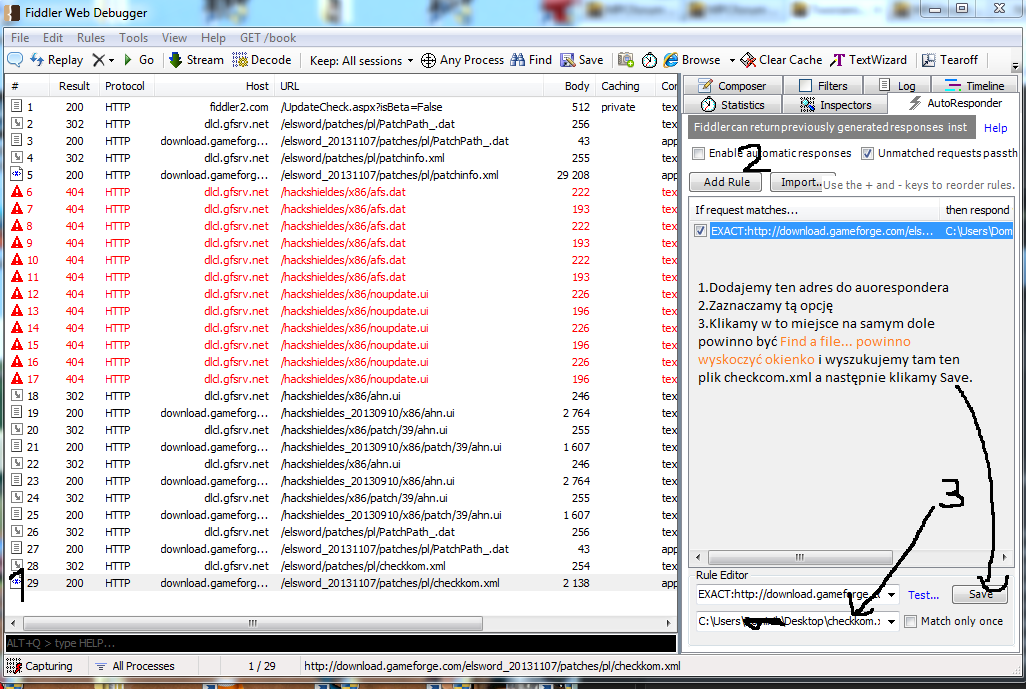The width and height of the screenshot is (1026, 689).
Task: Click the Browse Internet Explorer button
Action: 692,60
